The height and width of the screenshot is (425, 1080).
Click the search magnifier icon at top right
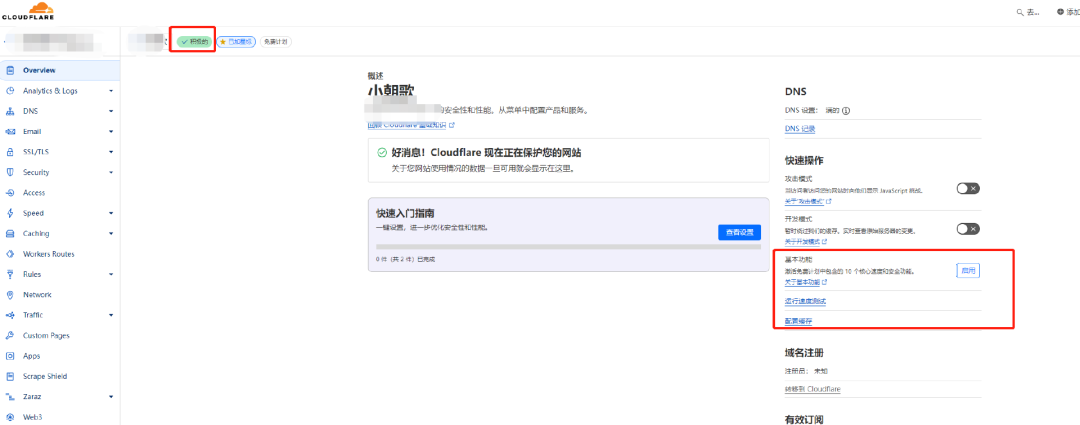[x=1020, y=12]
